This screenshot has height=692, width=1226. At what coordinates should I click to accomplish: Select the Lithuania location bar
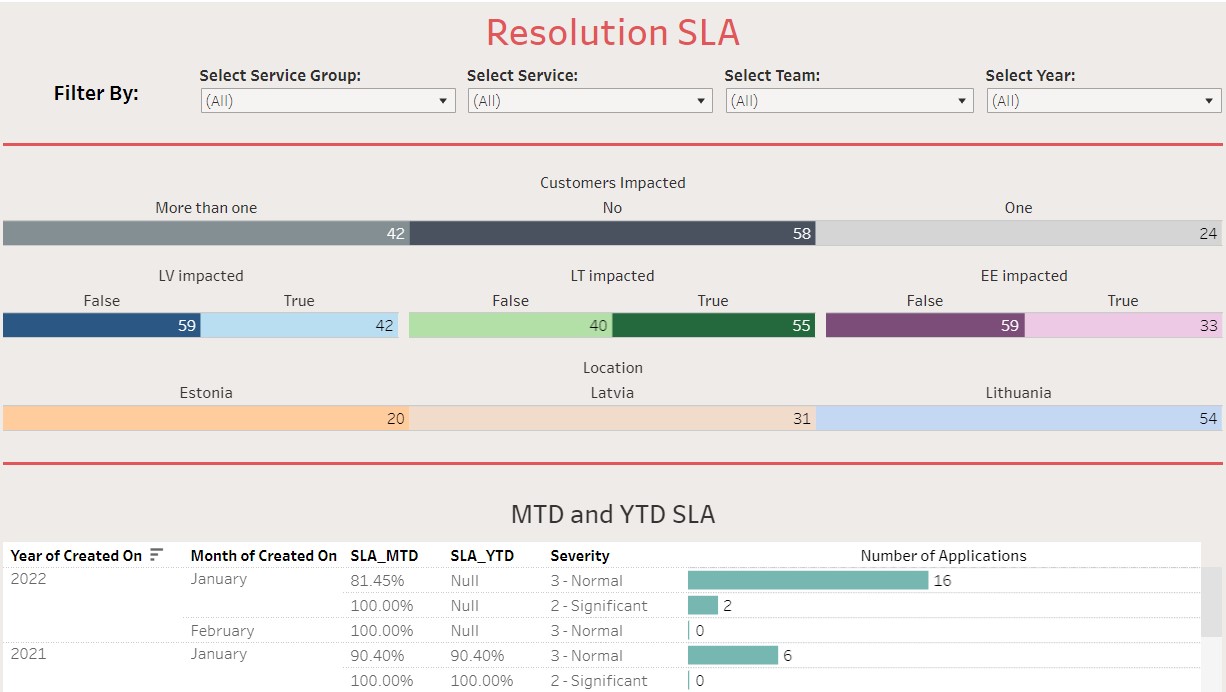click(x=1018, y=418)
